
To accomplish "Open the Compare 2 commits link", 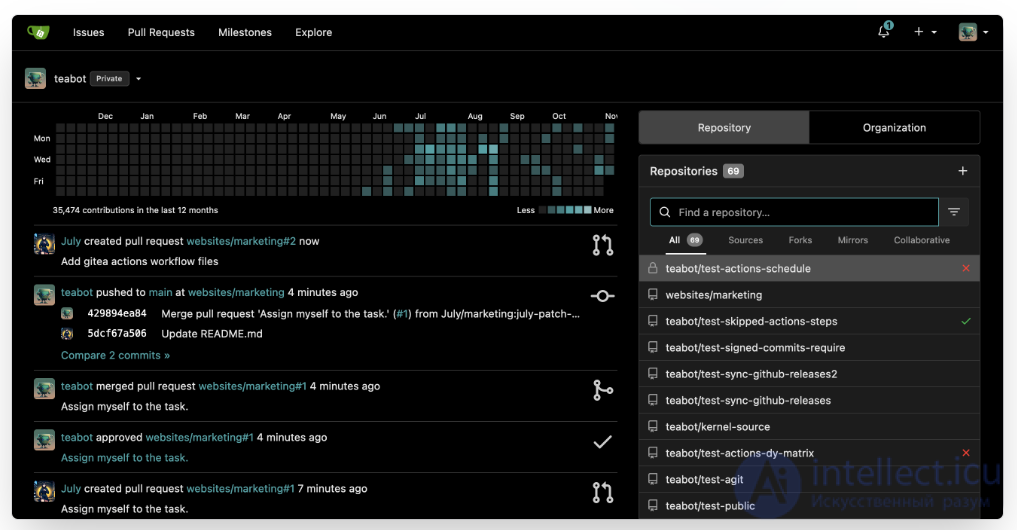I will (115, 355).
